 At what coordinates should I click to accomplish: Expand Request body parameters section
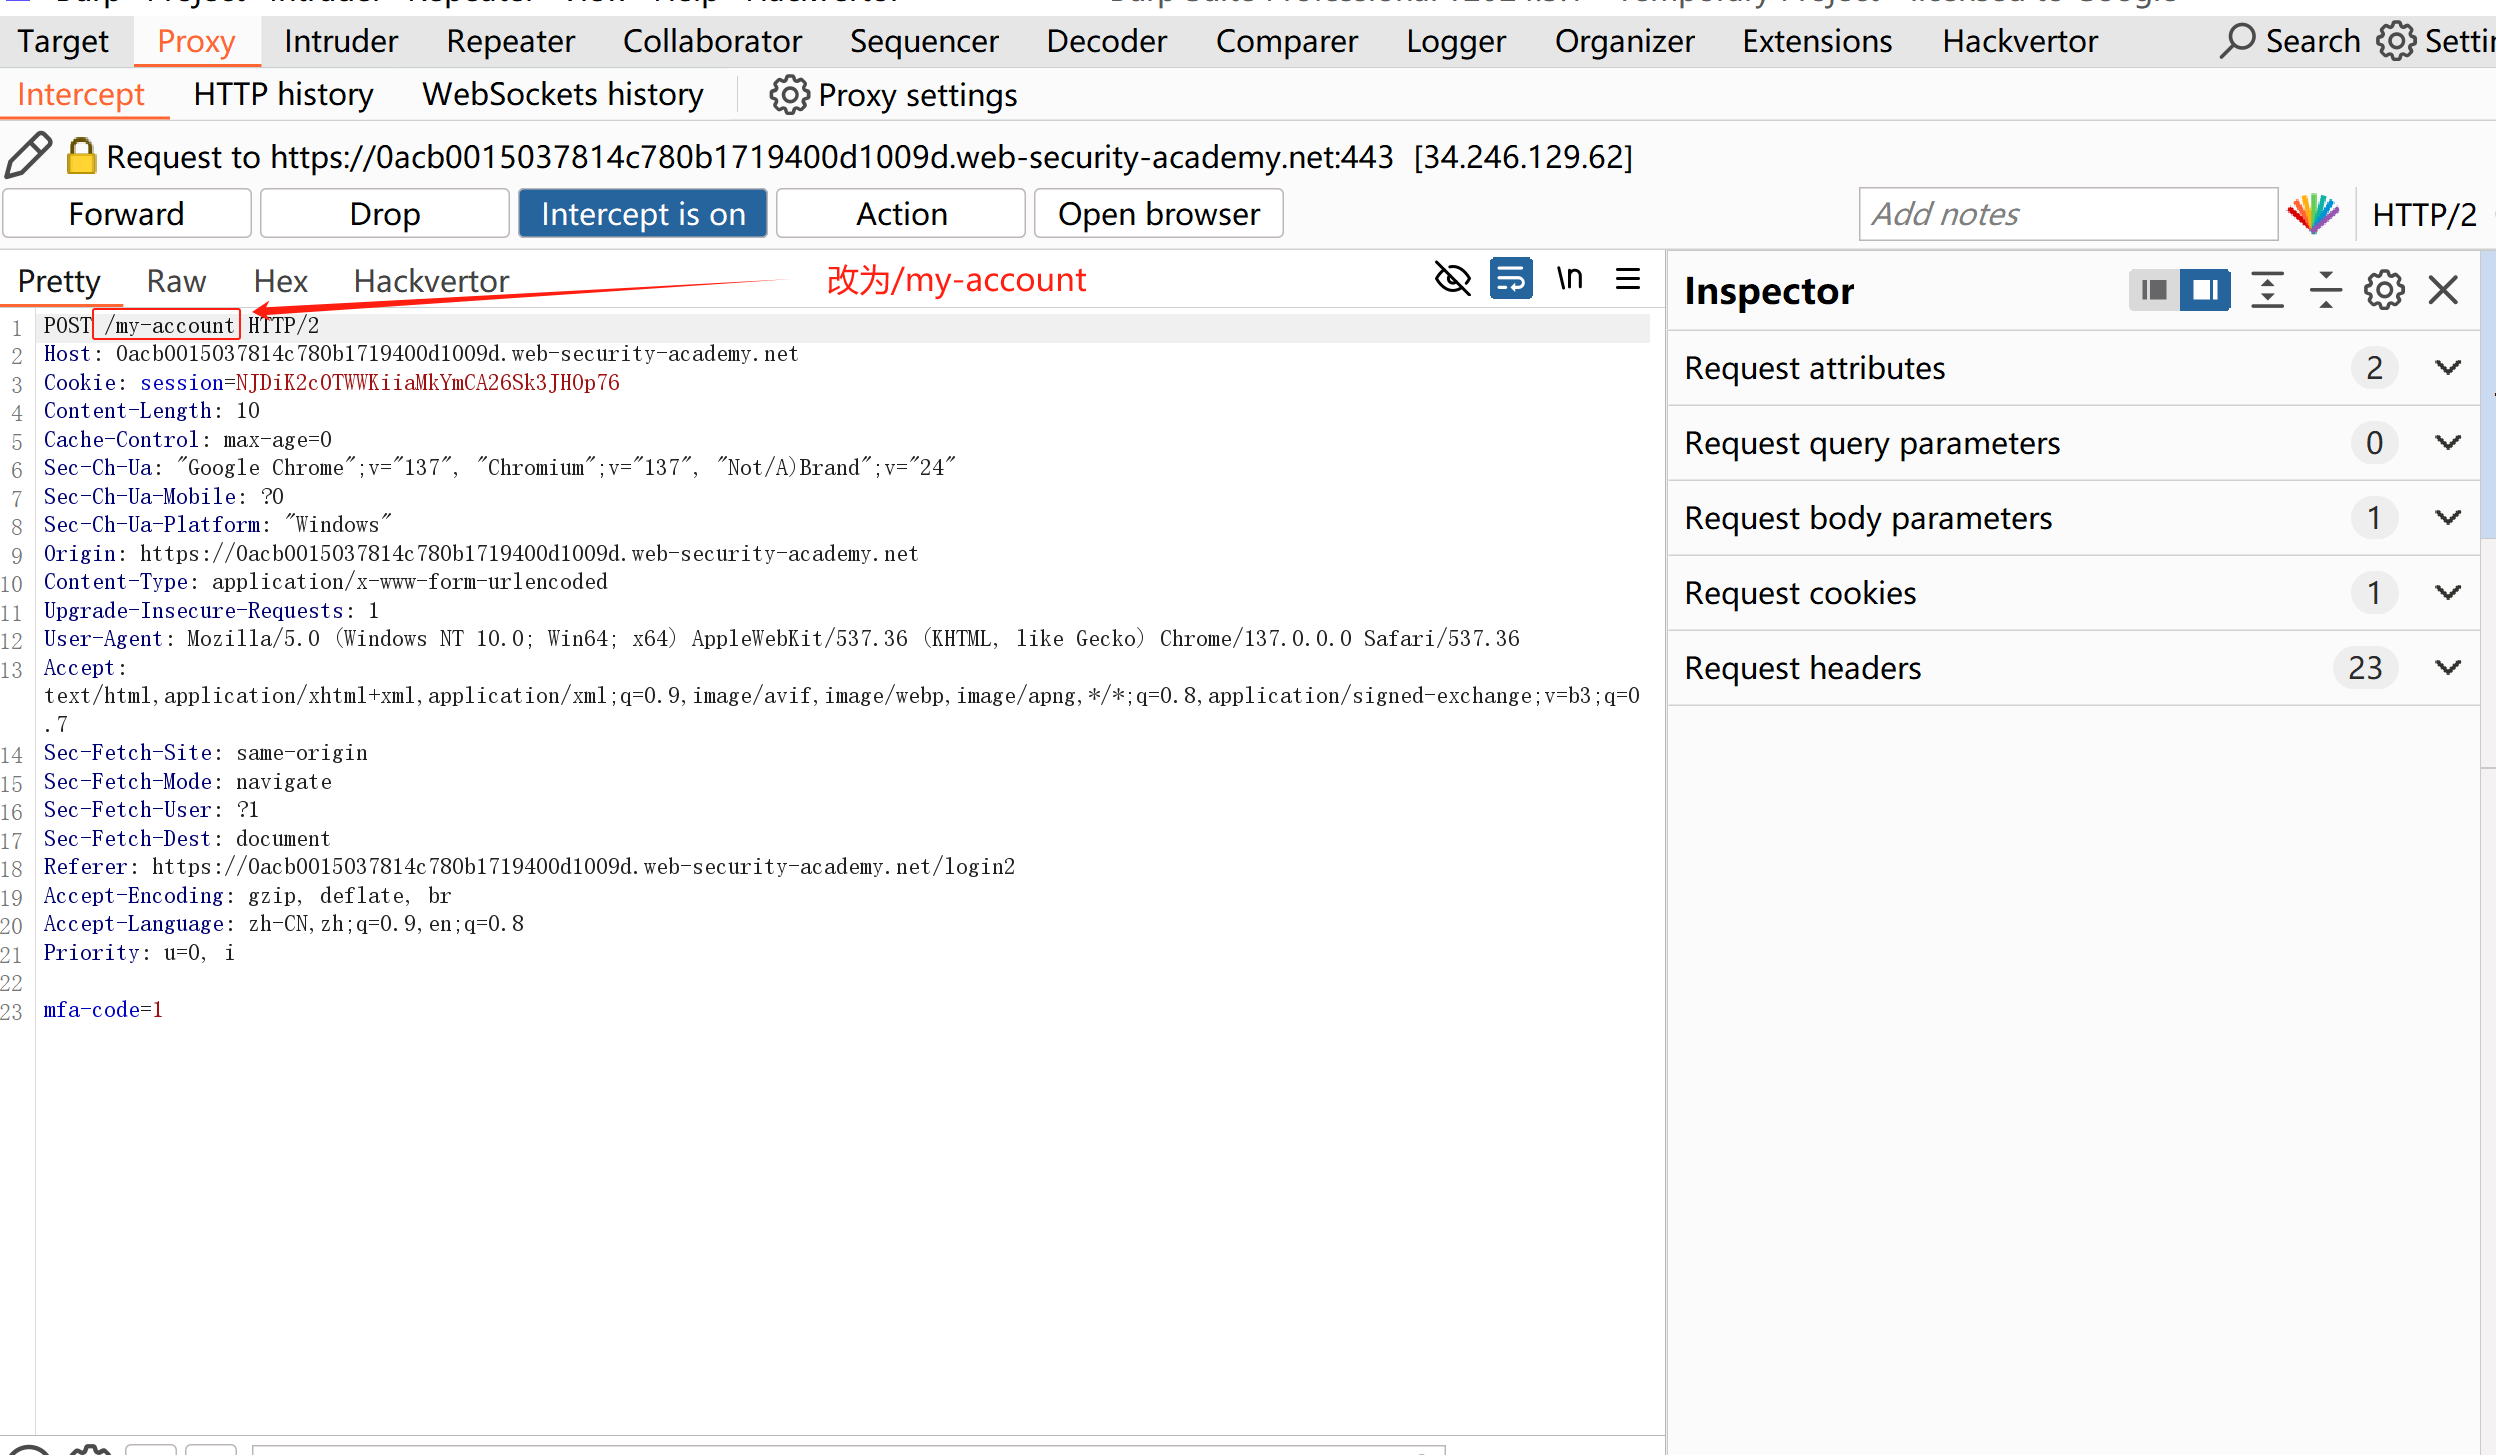coord(2447,518)
